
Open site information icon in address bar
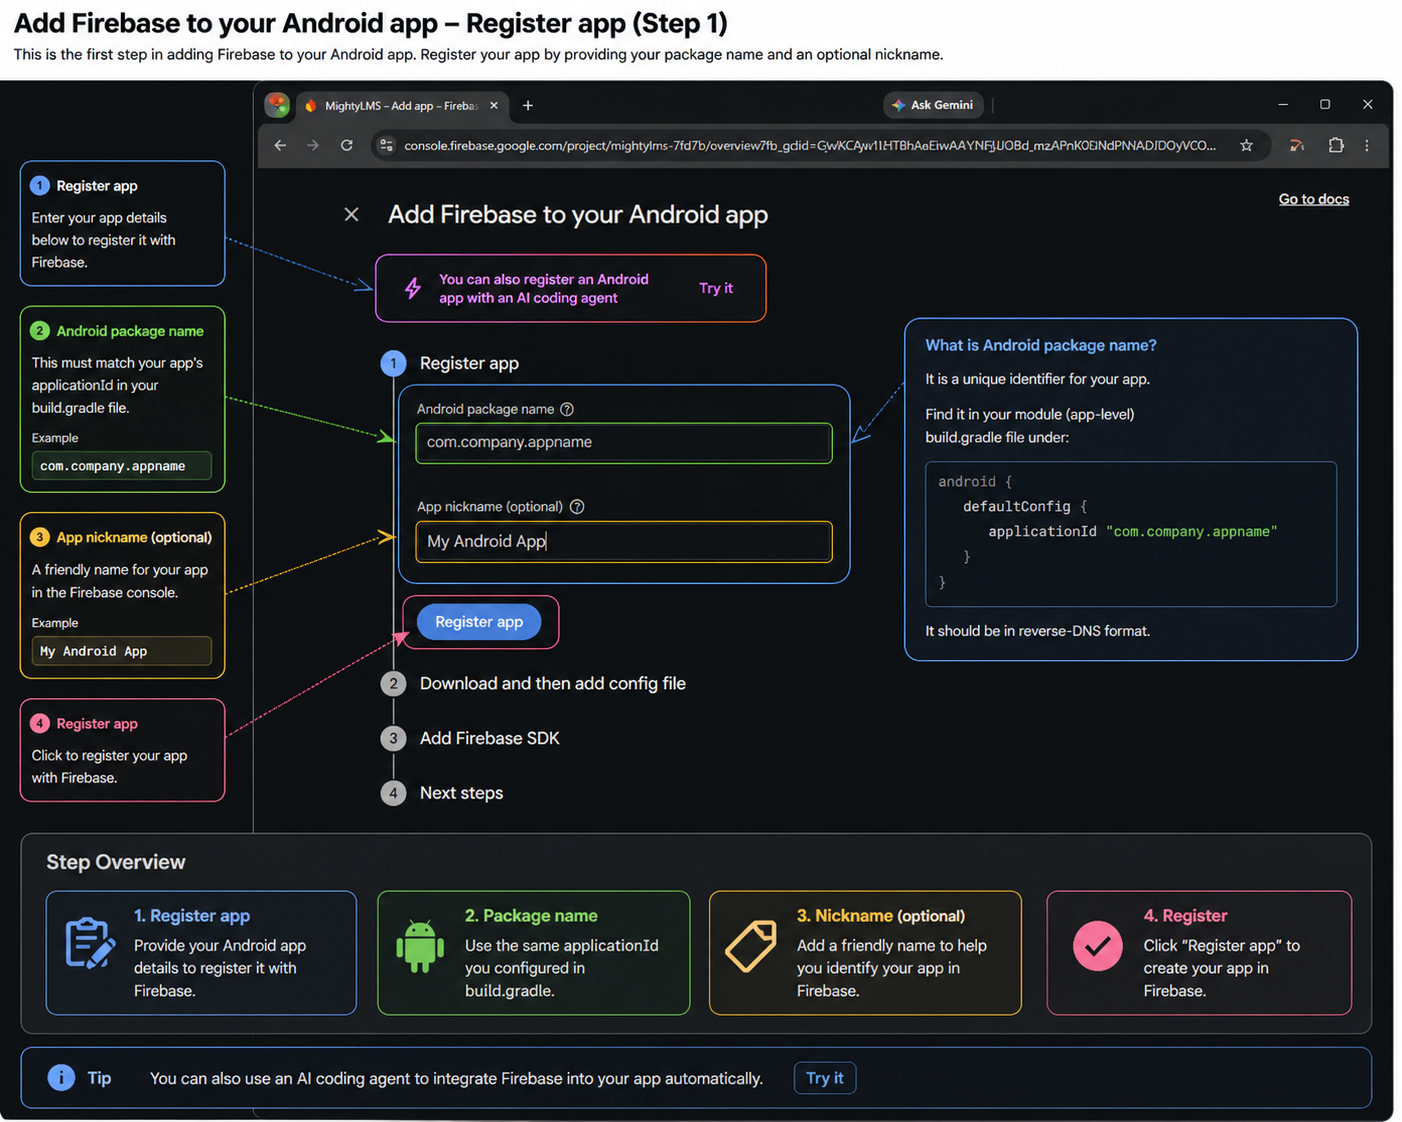[386, 145]
